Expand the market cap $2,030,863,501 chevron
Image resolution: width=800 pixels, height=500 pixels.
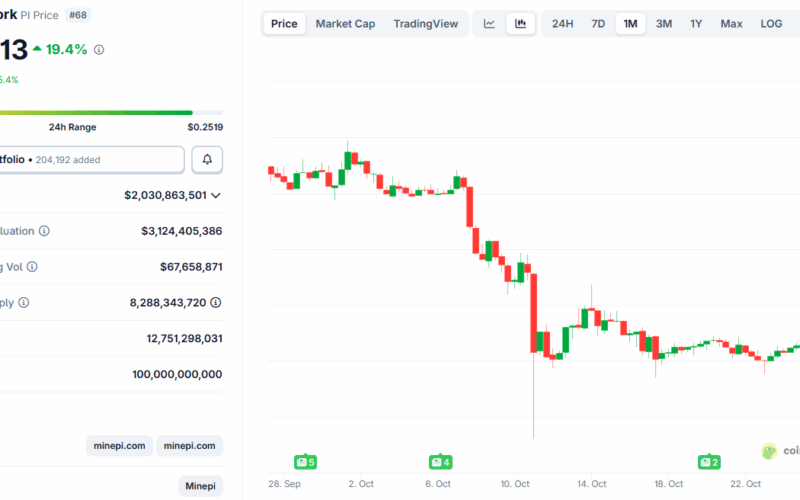pos(216,195)
